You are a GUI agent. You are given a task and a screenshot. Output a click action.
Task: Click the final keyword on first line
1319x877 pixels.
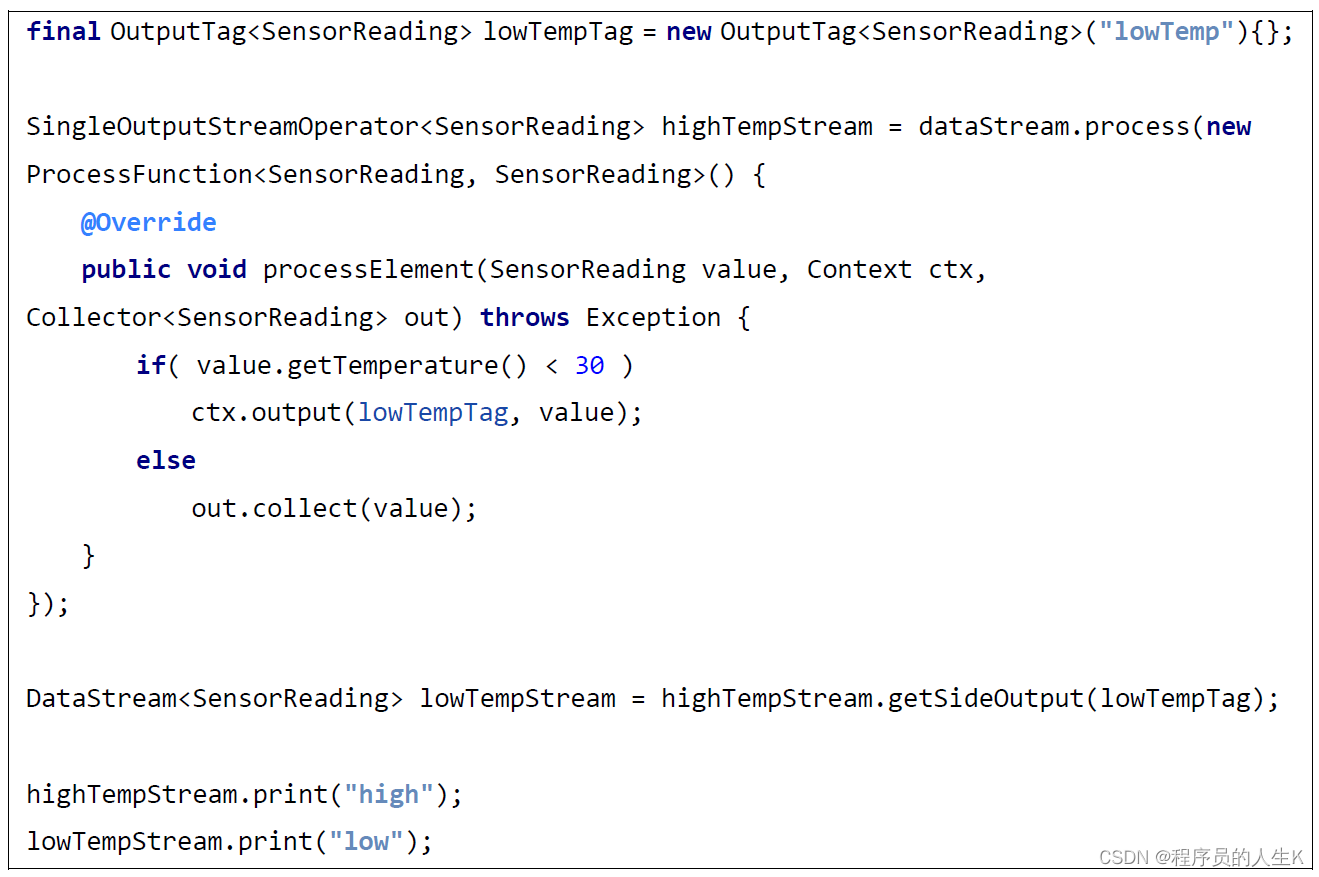point(63,32)
